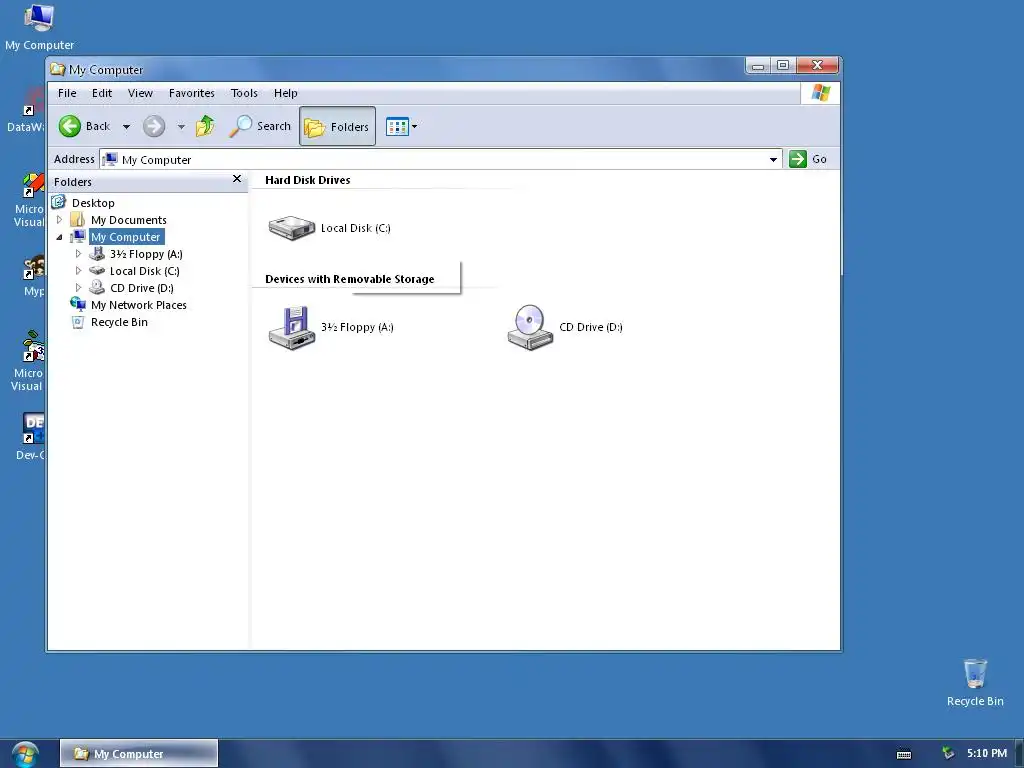Go up one folder level

[205, 126]
